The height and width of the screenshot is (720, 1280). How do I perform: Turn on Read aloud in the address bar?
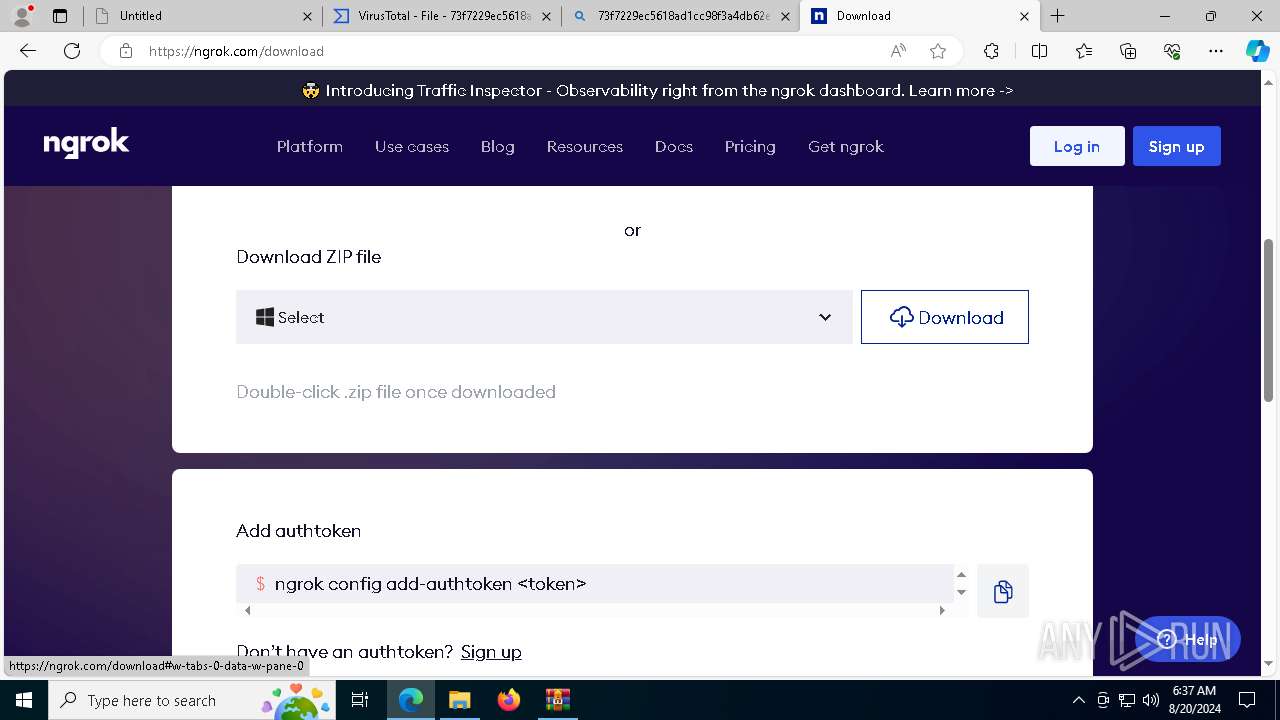coord(898,51)
